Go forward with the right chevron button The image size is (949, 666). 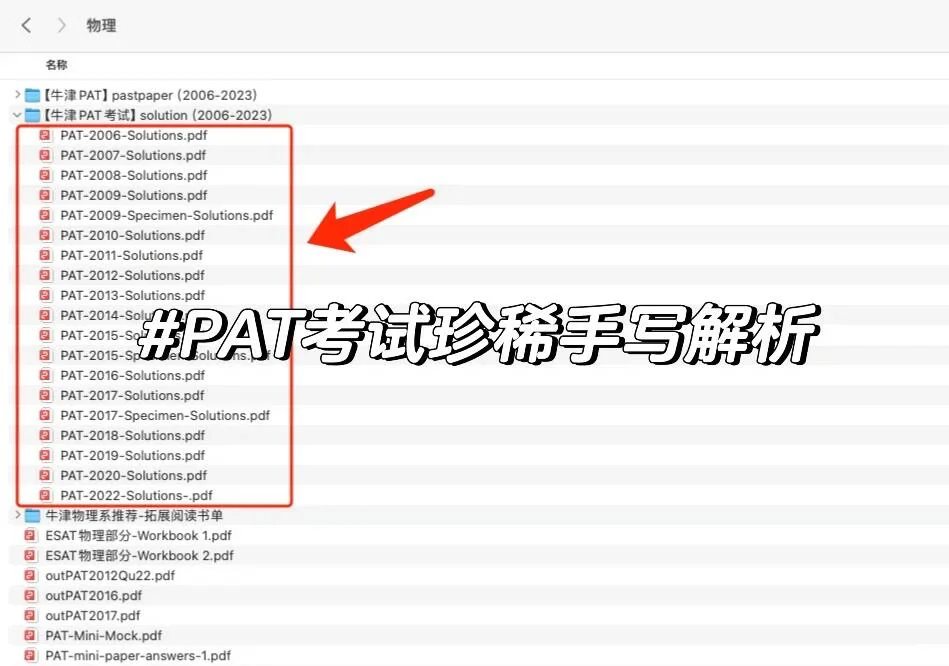[61, 25]
